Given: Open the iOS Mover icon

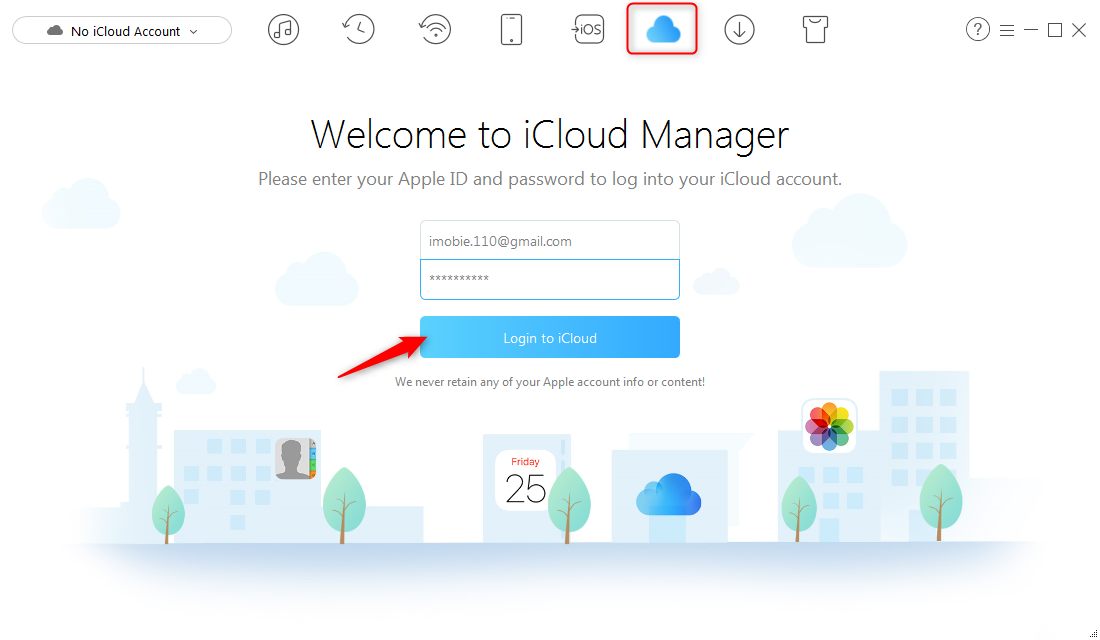Looking at the screenshot, I should click(587, 29).
